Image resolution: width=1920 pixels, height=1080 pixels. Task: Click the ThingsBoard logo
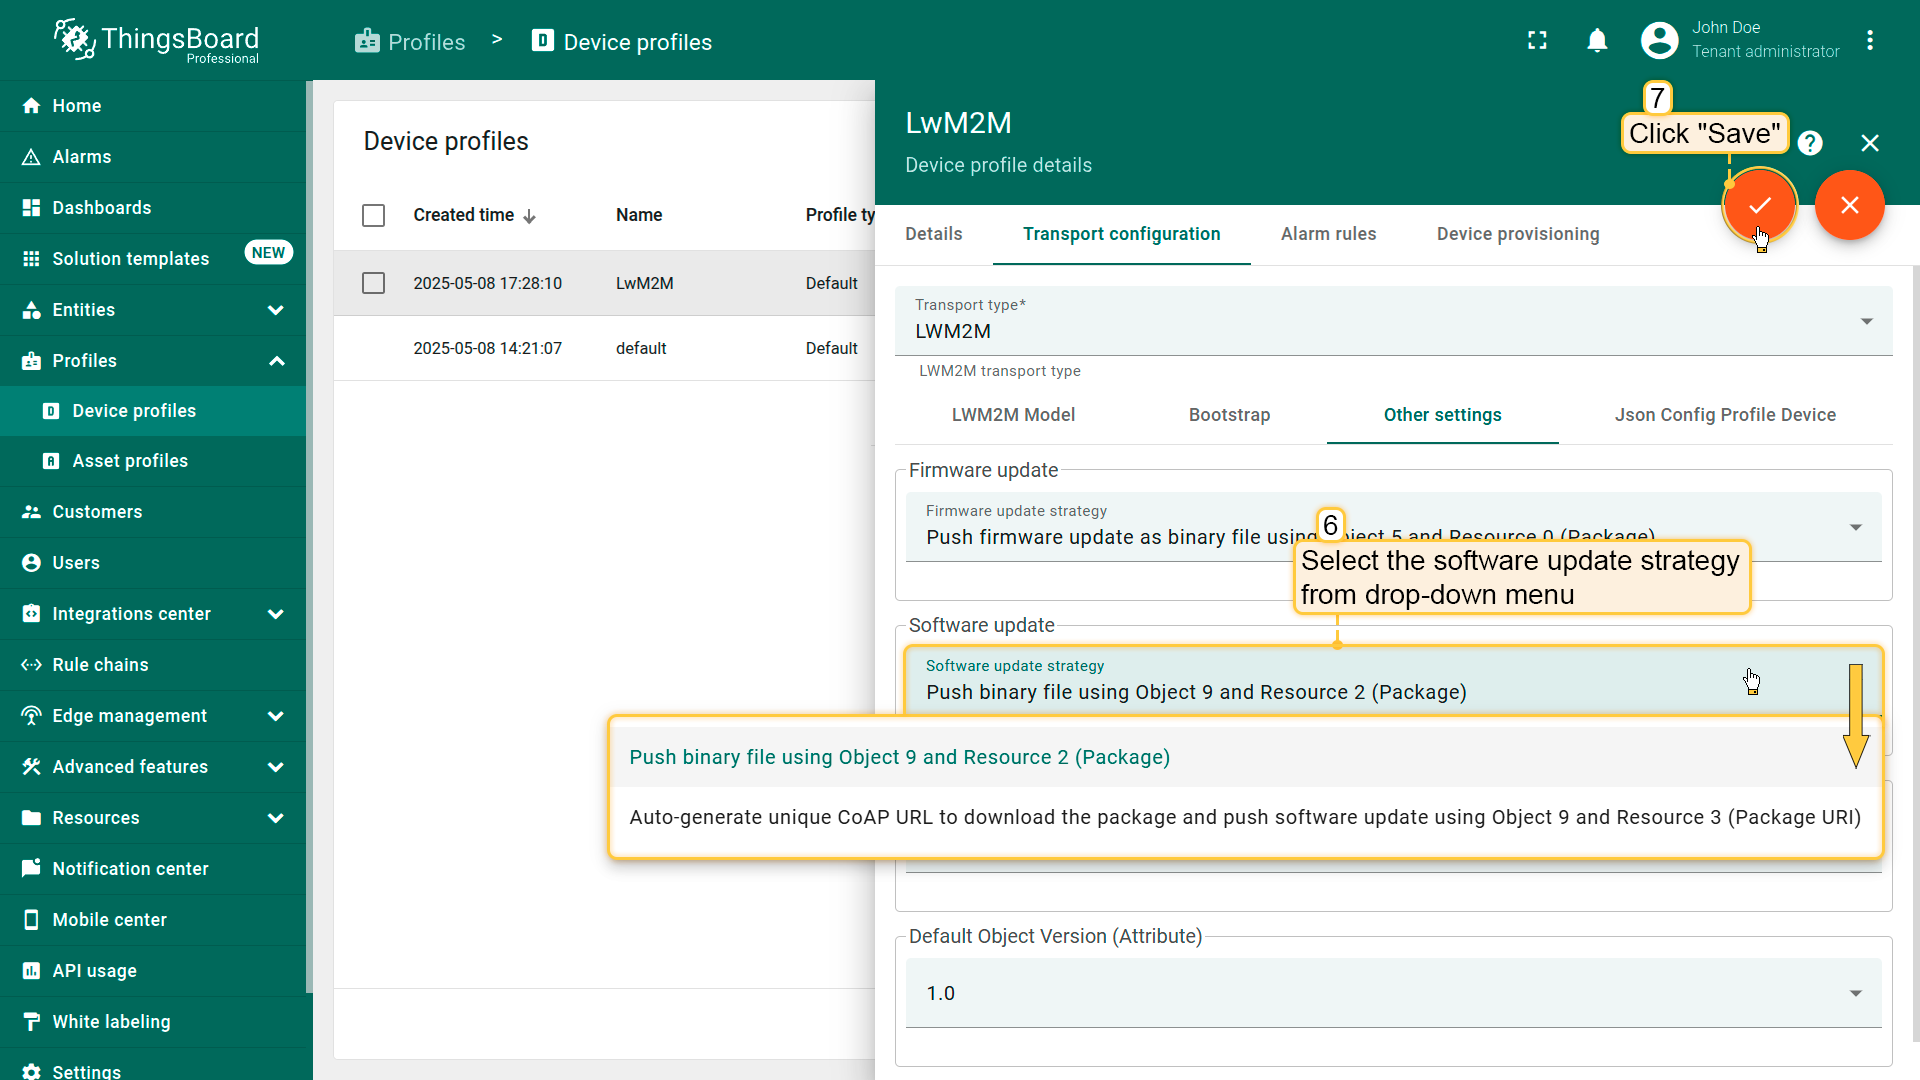coord(157,41)
